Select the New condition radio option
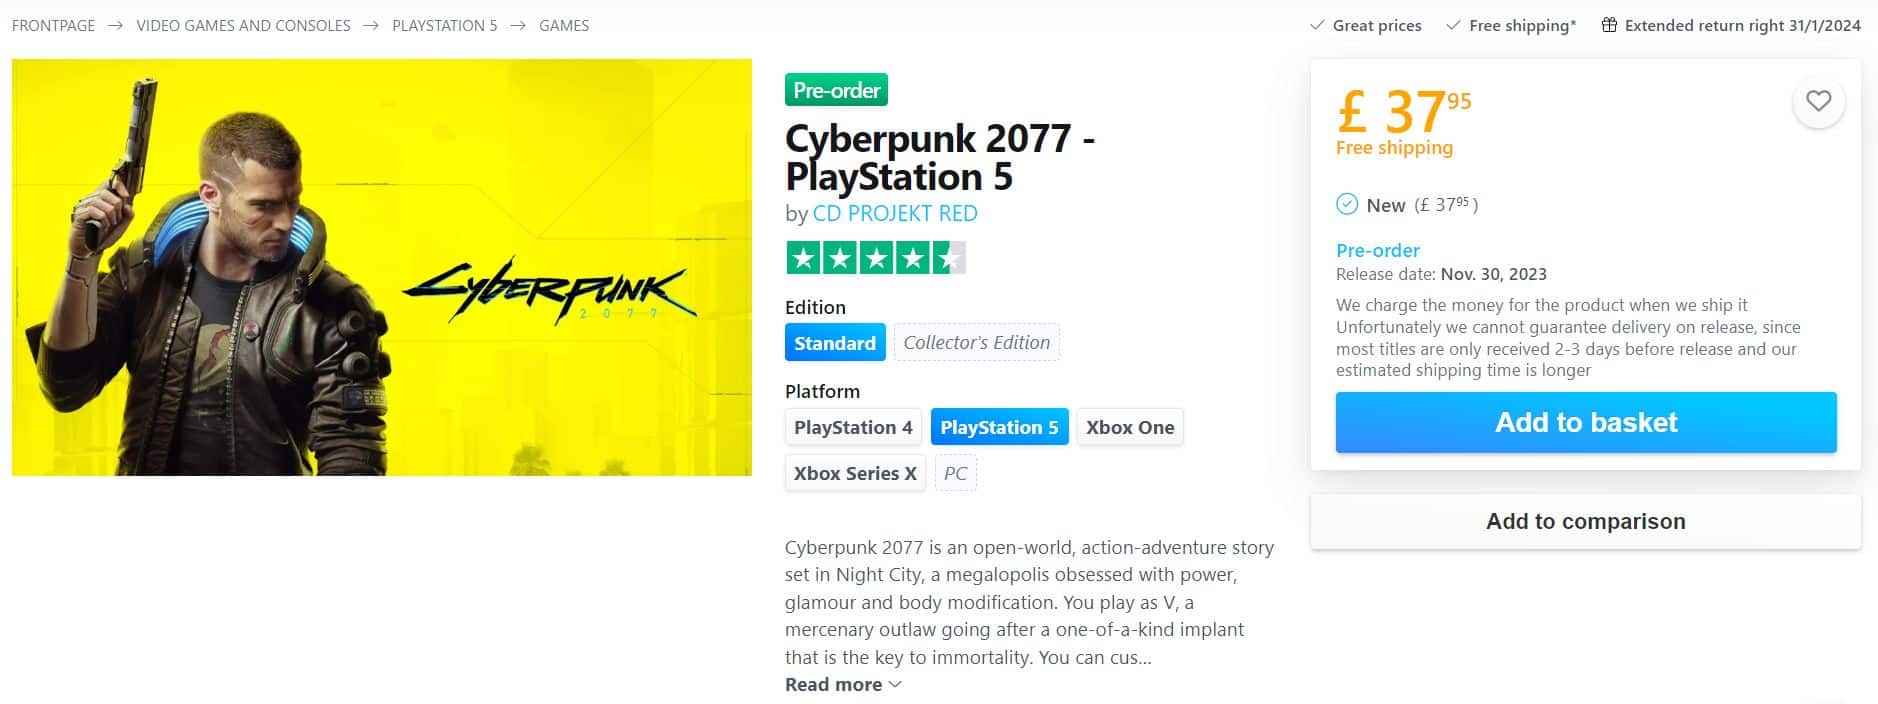Viewport: 1878px width, 704px height. (1347, 204)
